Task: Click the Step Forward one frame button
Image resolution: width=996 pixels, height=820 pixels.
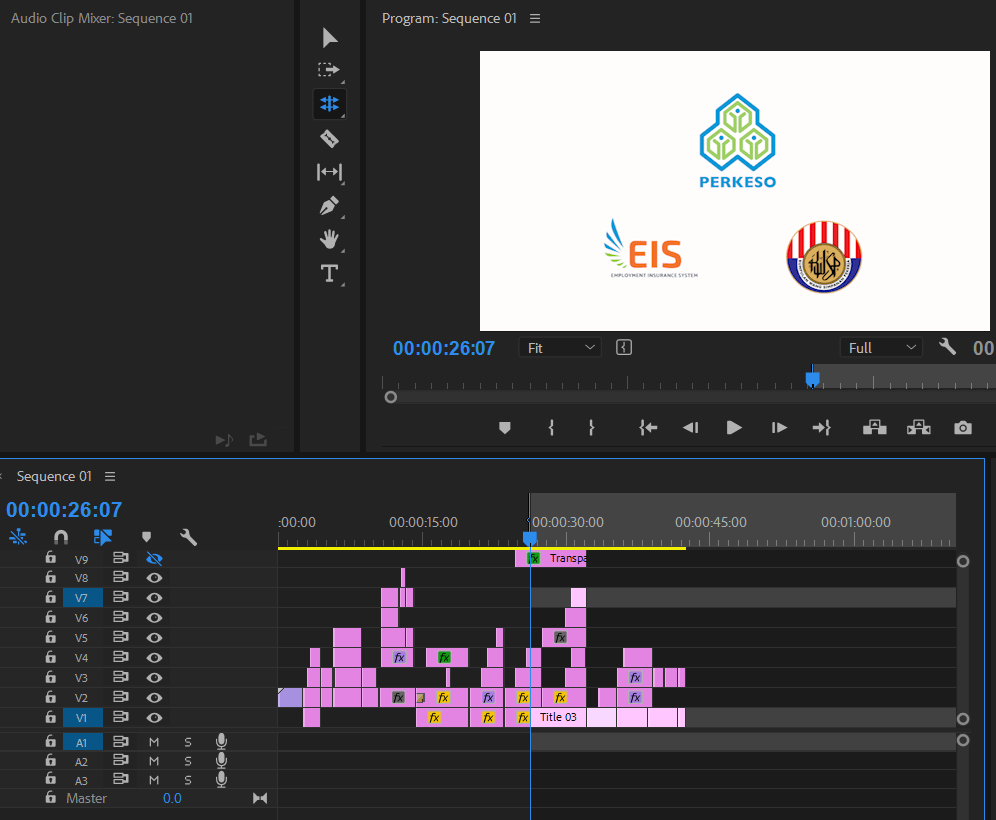Action: tap(779, 428)
